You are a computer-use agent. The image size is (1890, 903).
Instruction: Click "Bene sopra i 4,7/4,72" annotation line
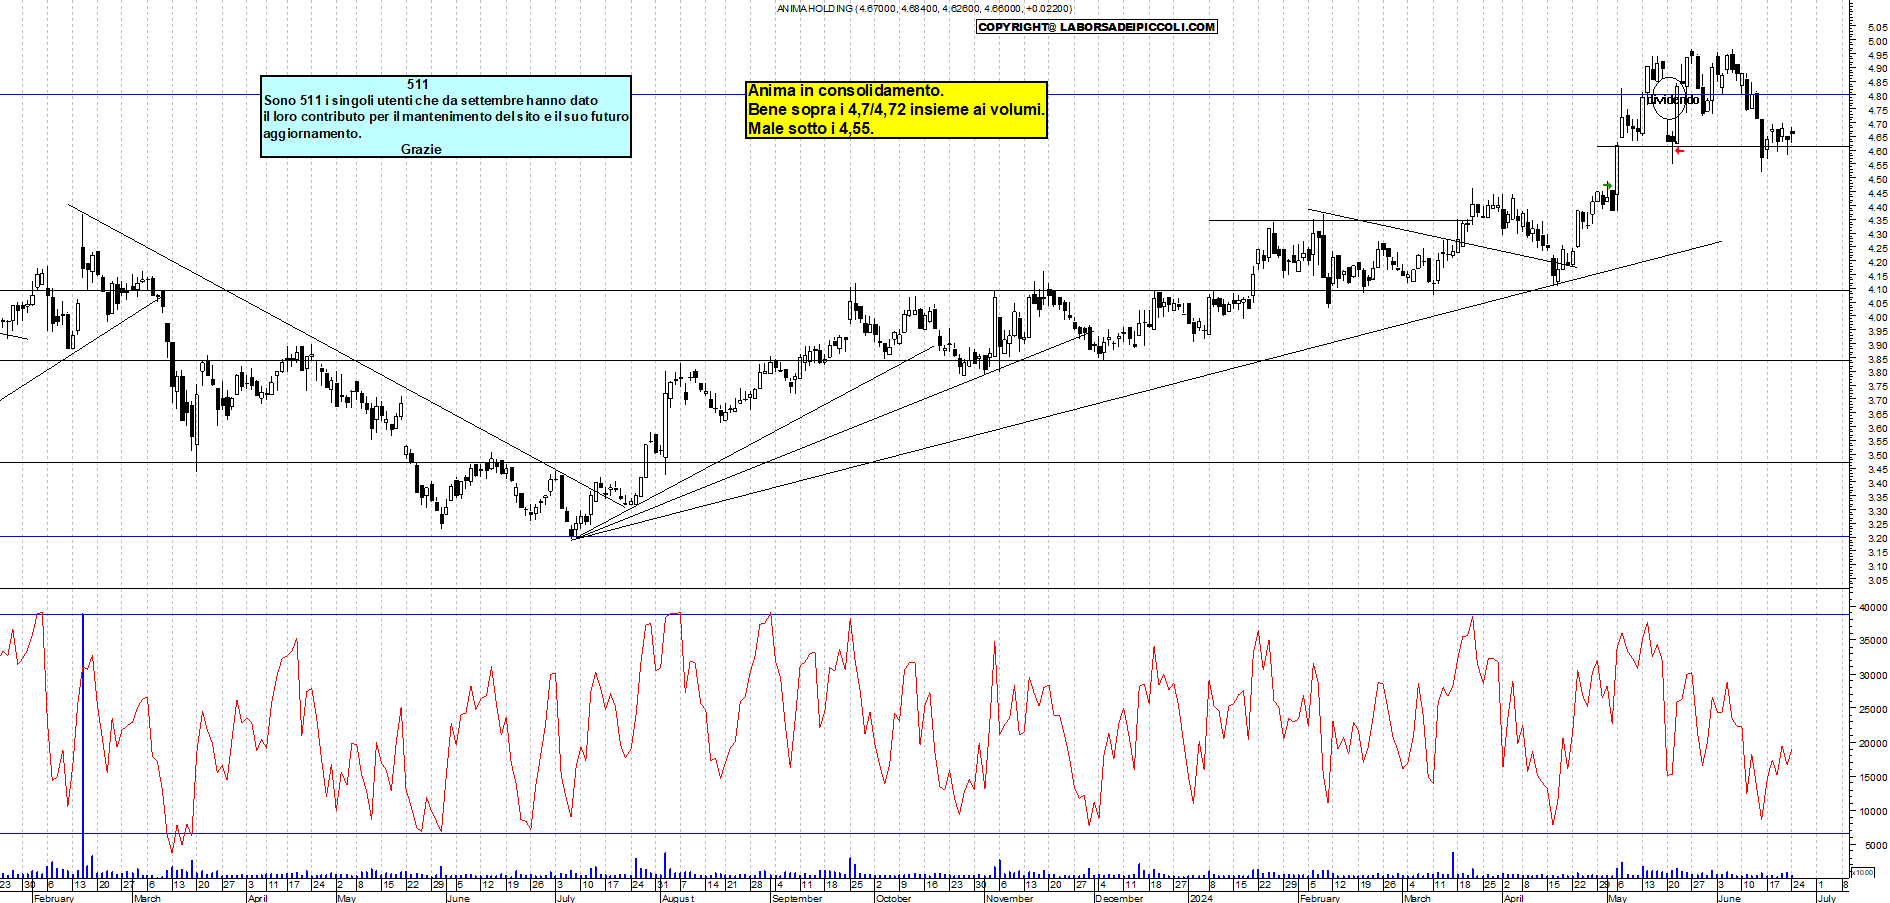[896, 110]
